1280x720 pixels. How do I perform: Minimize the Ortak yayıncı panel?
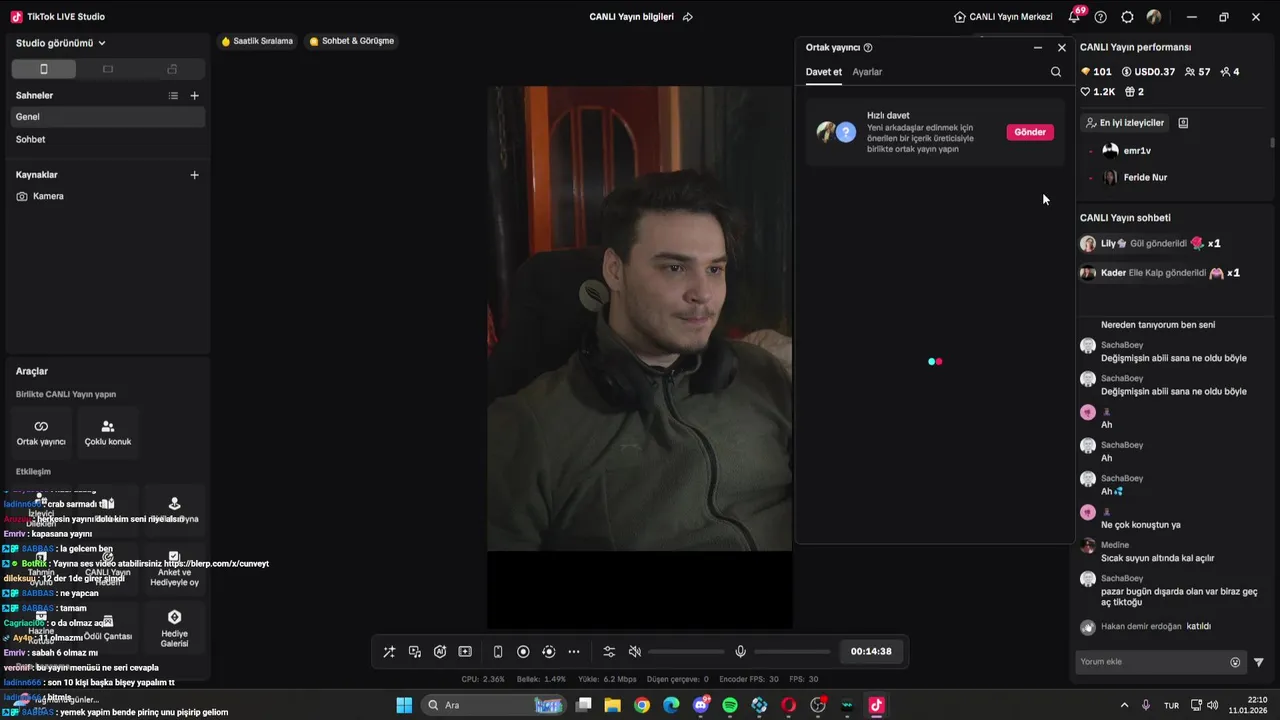1038,48
